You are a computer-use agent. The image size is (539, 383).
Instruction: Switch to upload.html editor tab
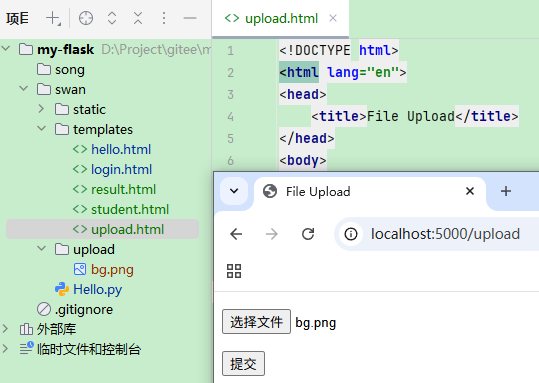point(280,19)
